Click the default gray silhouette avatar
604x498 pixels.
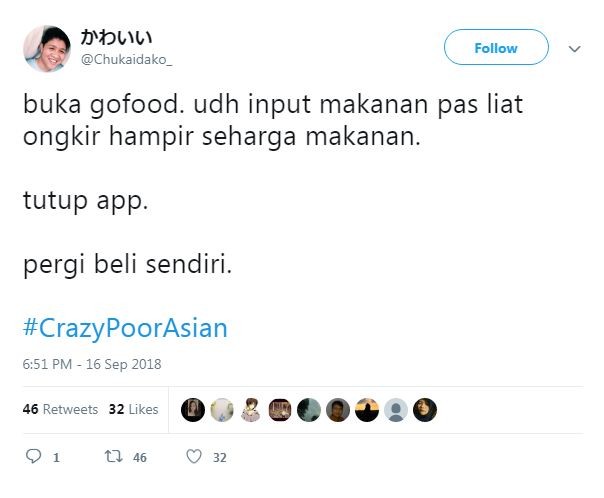pyautogui.click(x=396, y=410)
